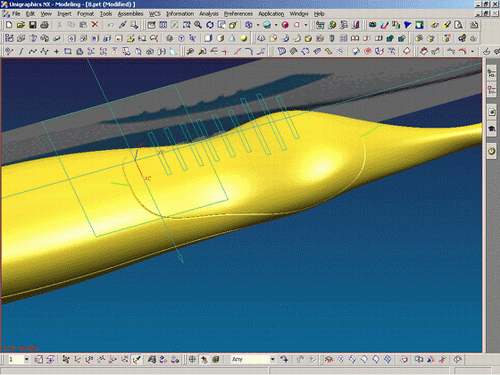Select the Zoom magnifier tool

pos(198,25)
